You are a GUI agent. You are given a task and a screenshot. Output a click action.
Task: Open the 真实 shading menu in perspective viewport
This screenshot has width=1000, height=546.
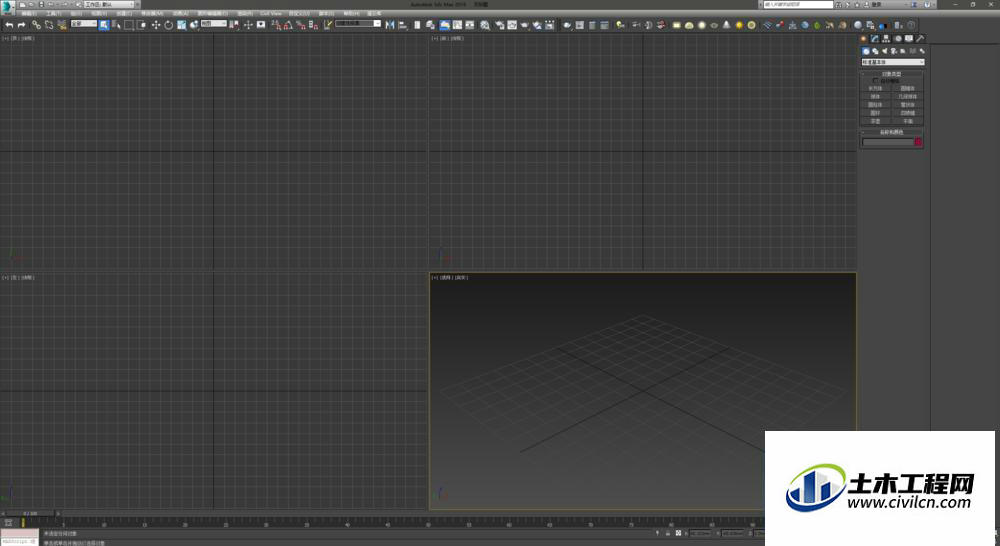462,277
